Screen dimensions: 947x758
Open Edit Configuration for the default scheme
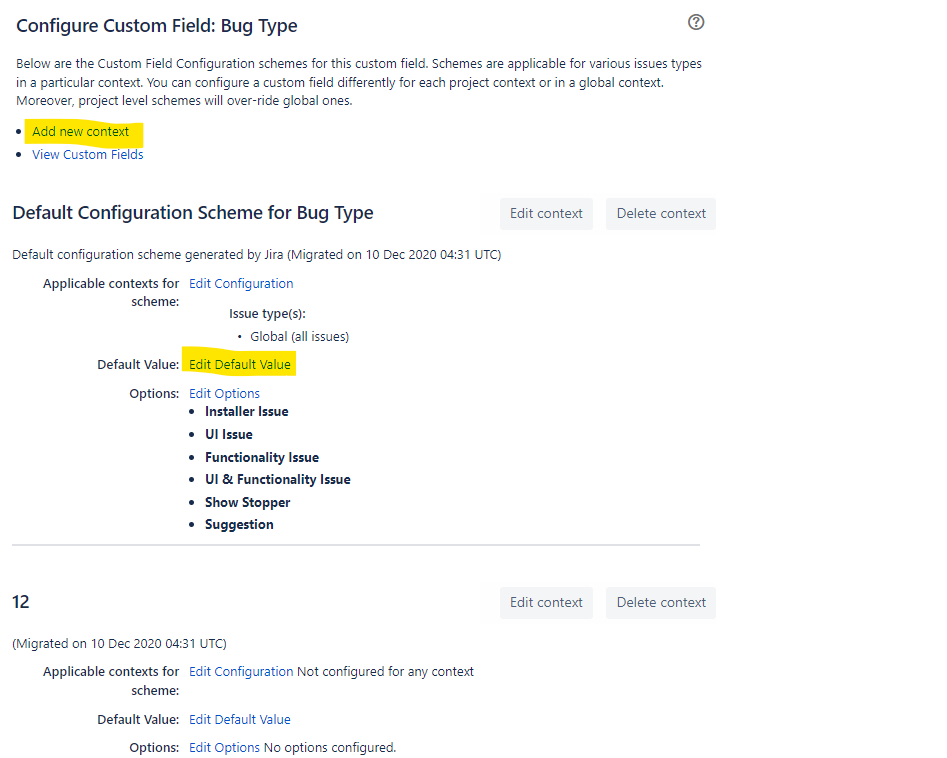pos(240,283)
